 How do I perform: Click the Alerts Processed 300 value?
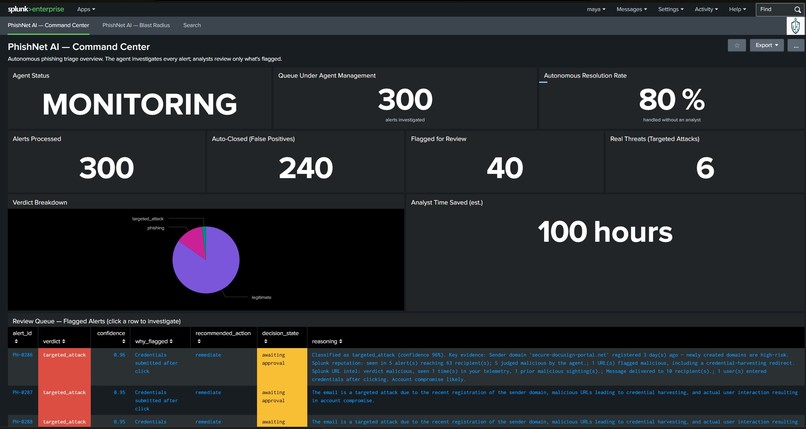(106, 168)
